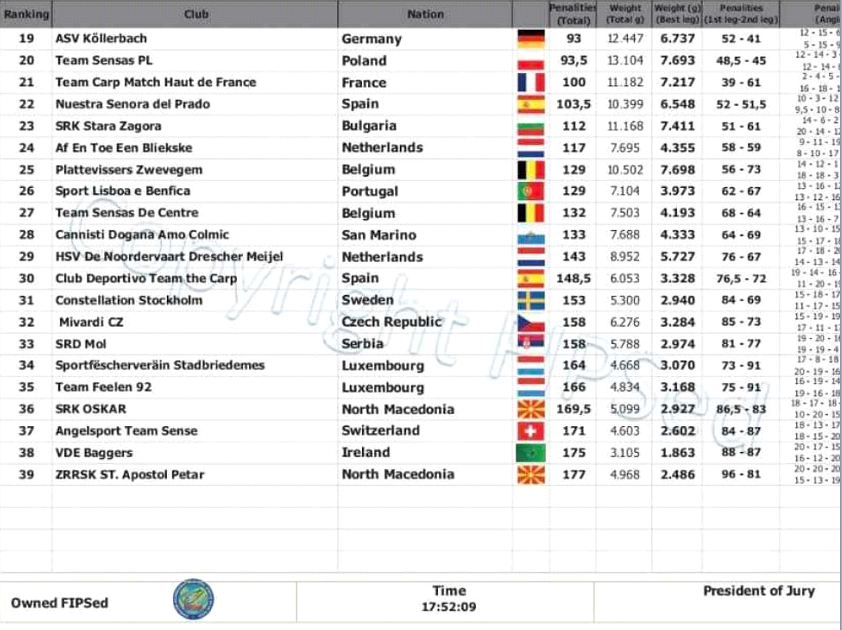The image size is (842, 630).
Task: Click the Bulgaria flag icon
Action: 530,126
